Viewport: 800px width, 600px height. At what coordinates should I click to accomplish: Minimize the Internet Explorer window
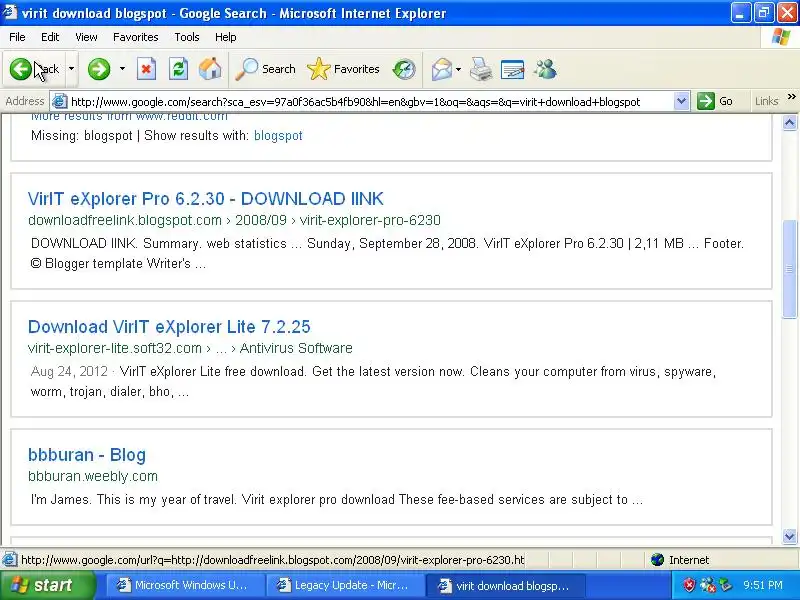(x=740, y=13)
